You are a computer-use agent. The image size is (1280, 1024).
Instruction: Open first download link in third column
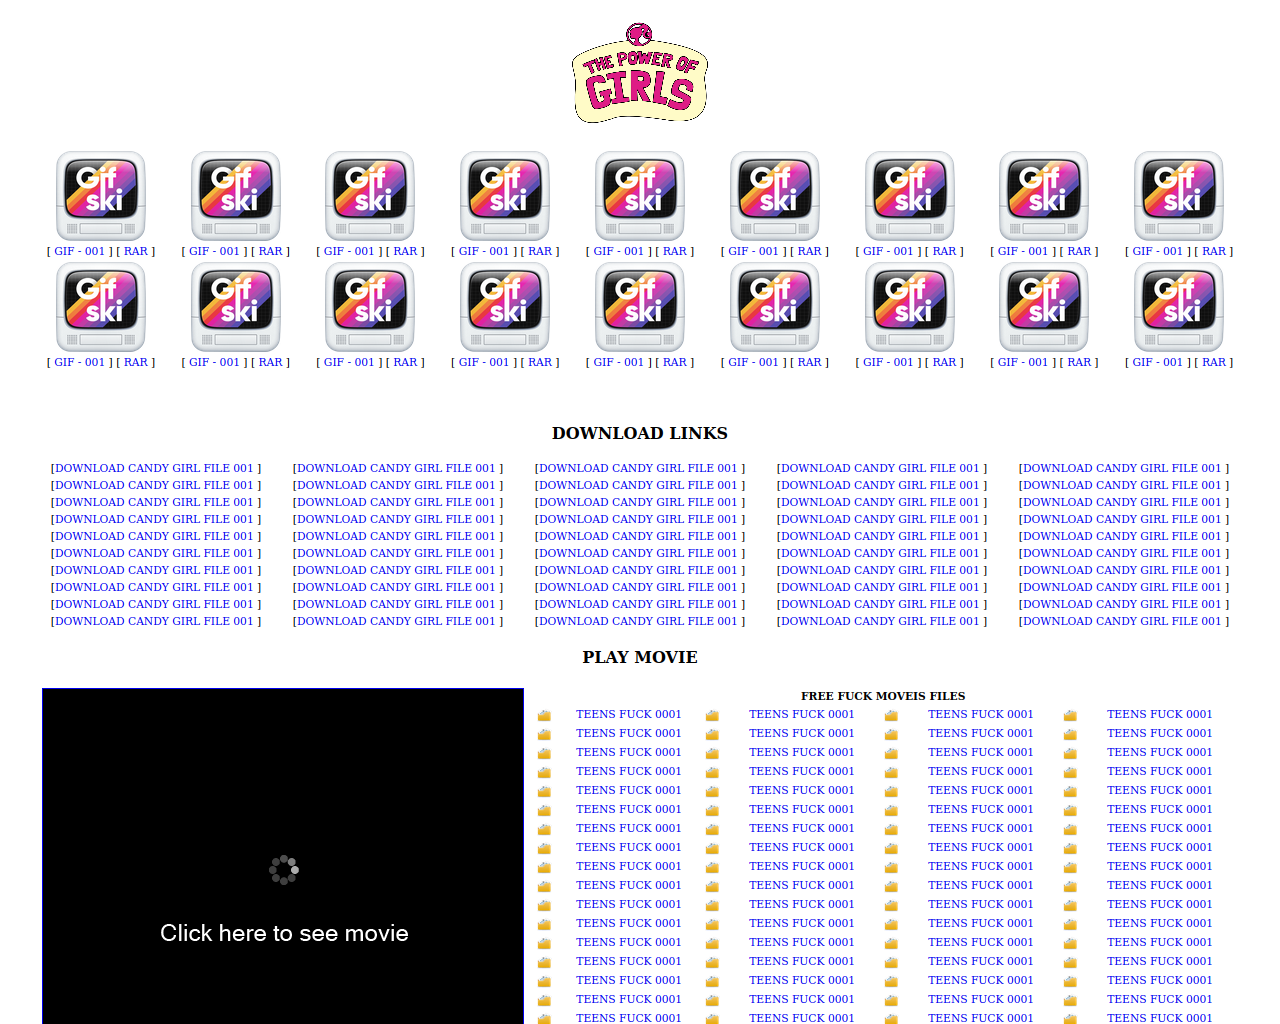pos(640,468)
